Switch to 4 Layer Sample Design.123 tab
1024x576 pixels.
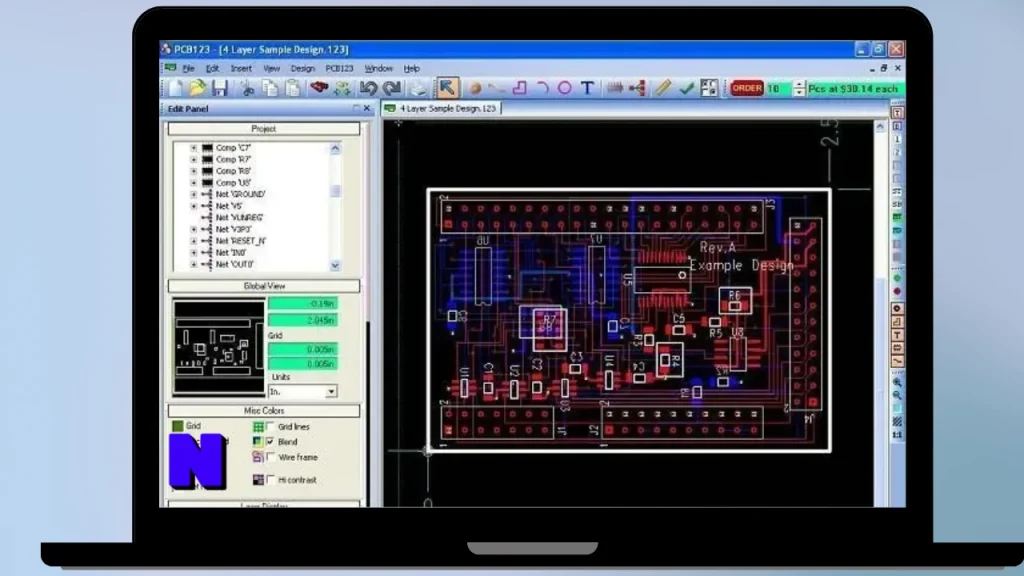point(441,108)
